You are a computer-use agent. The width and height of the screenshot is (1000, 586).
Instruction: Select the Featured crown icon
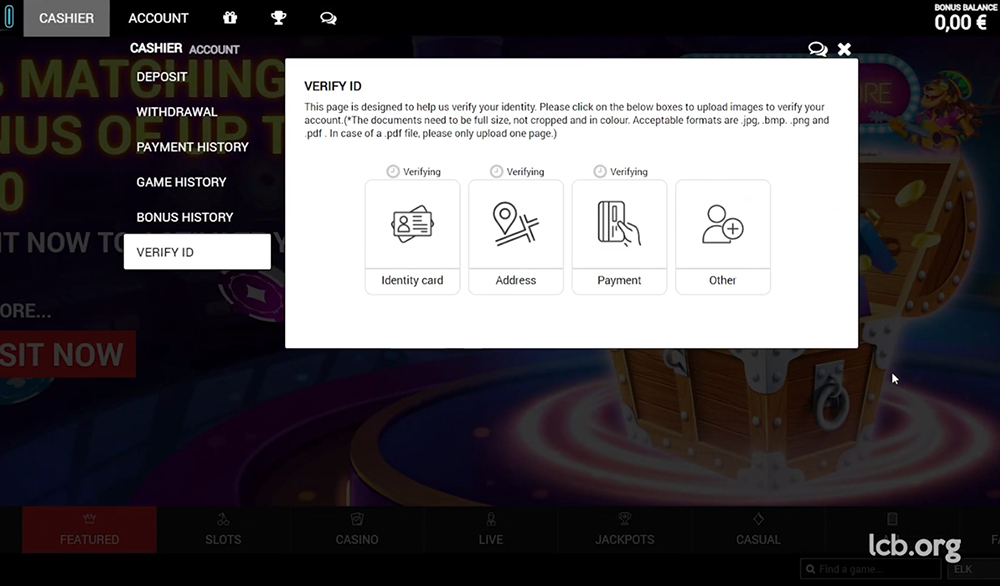[89, 519]
